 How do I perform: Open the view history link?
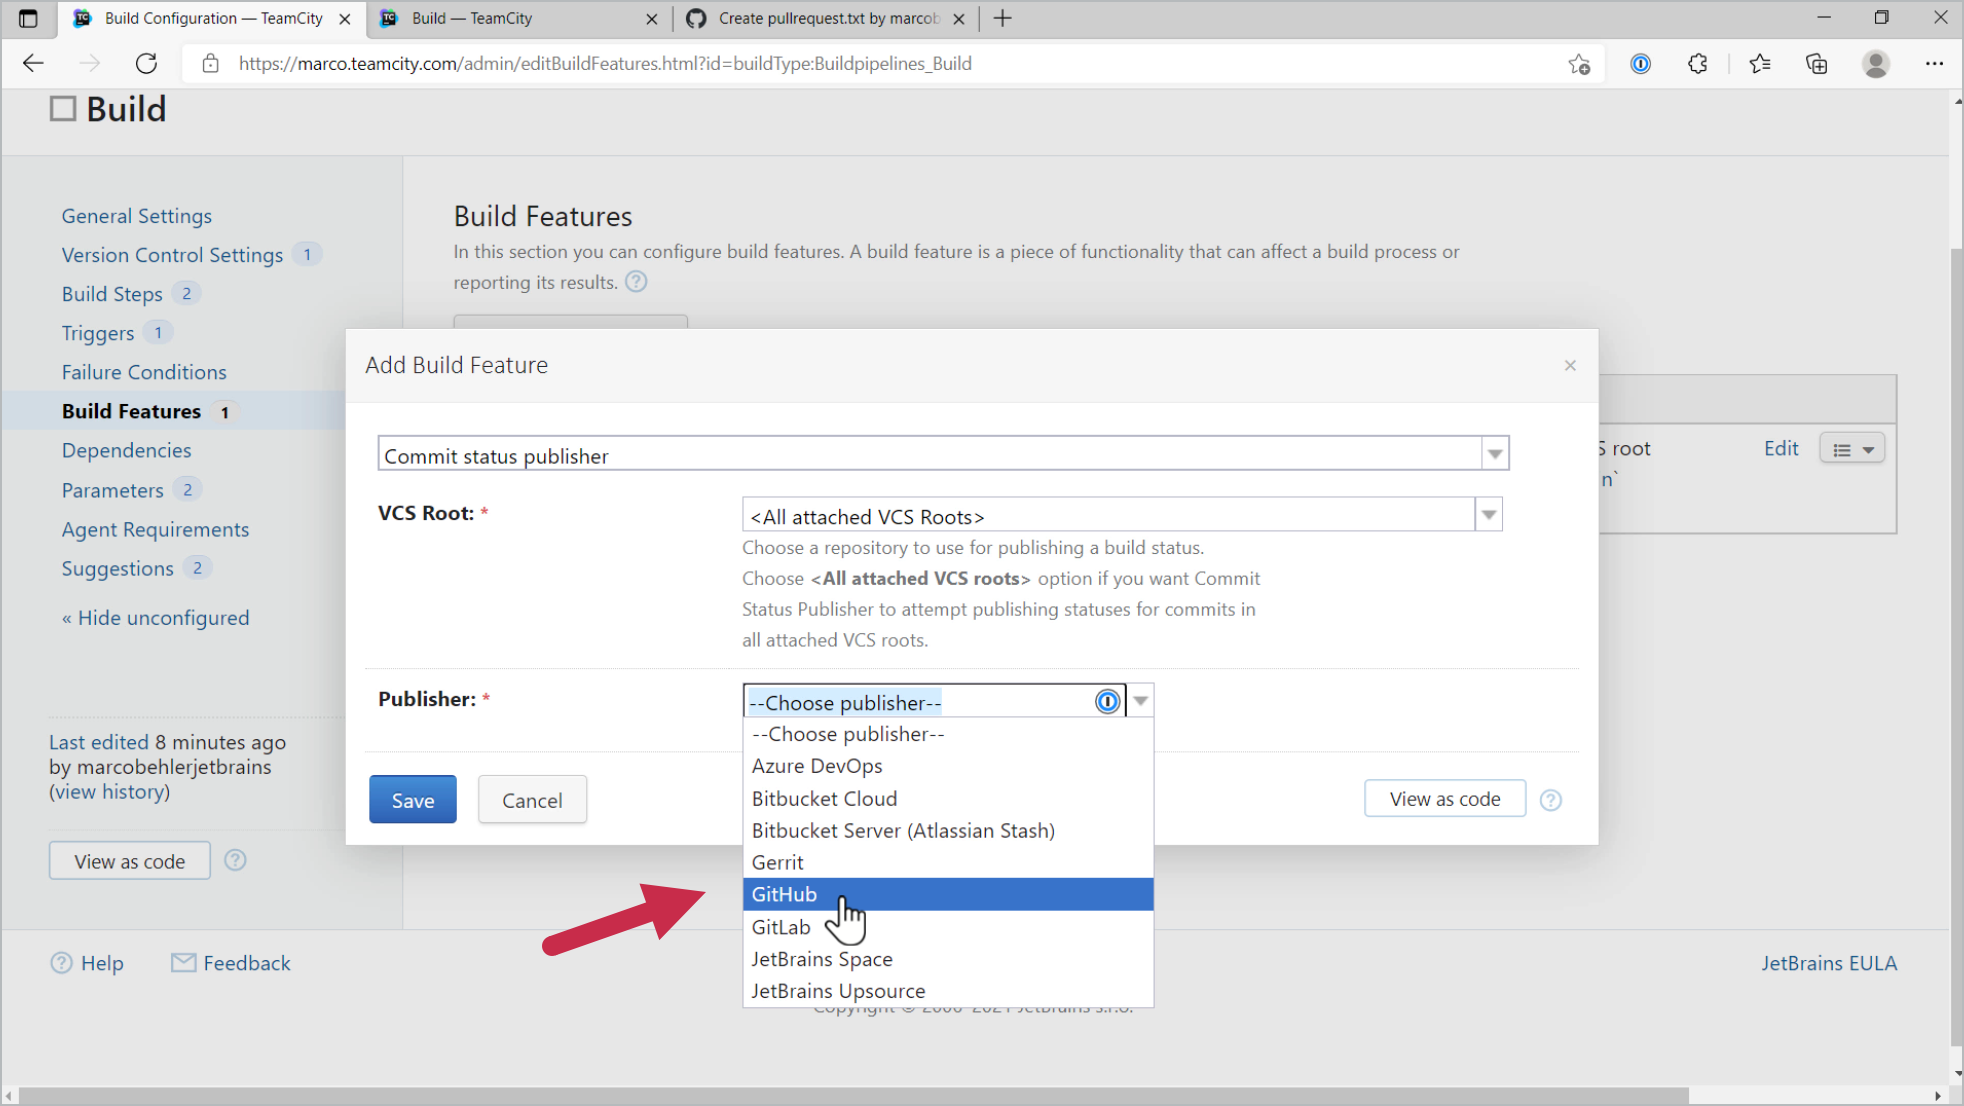[109, 791]
